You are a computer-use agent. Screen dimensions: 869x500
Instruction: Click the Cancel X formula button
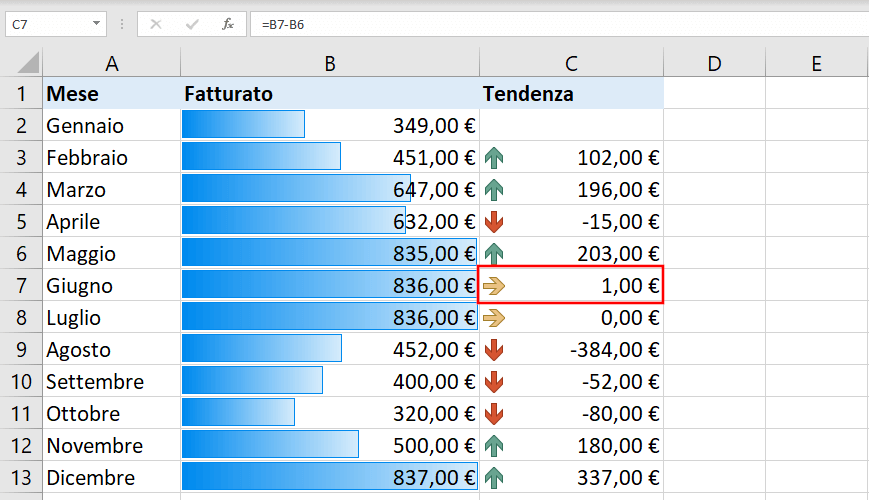point(156,24)
